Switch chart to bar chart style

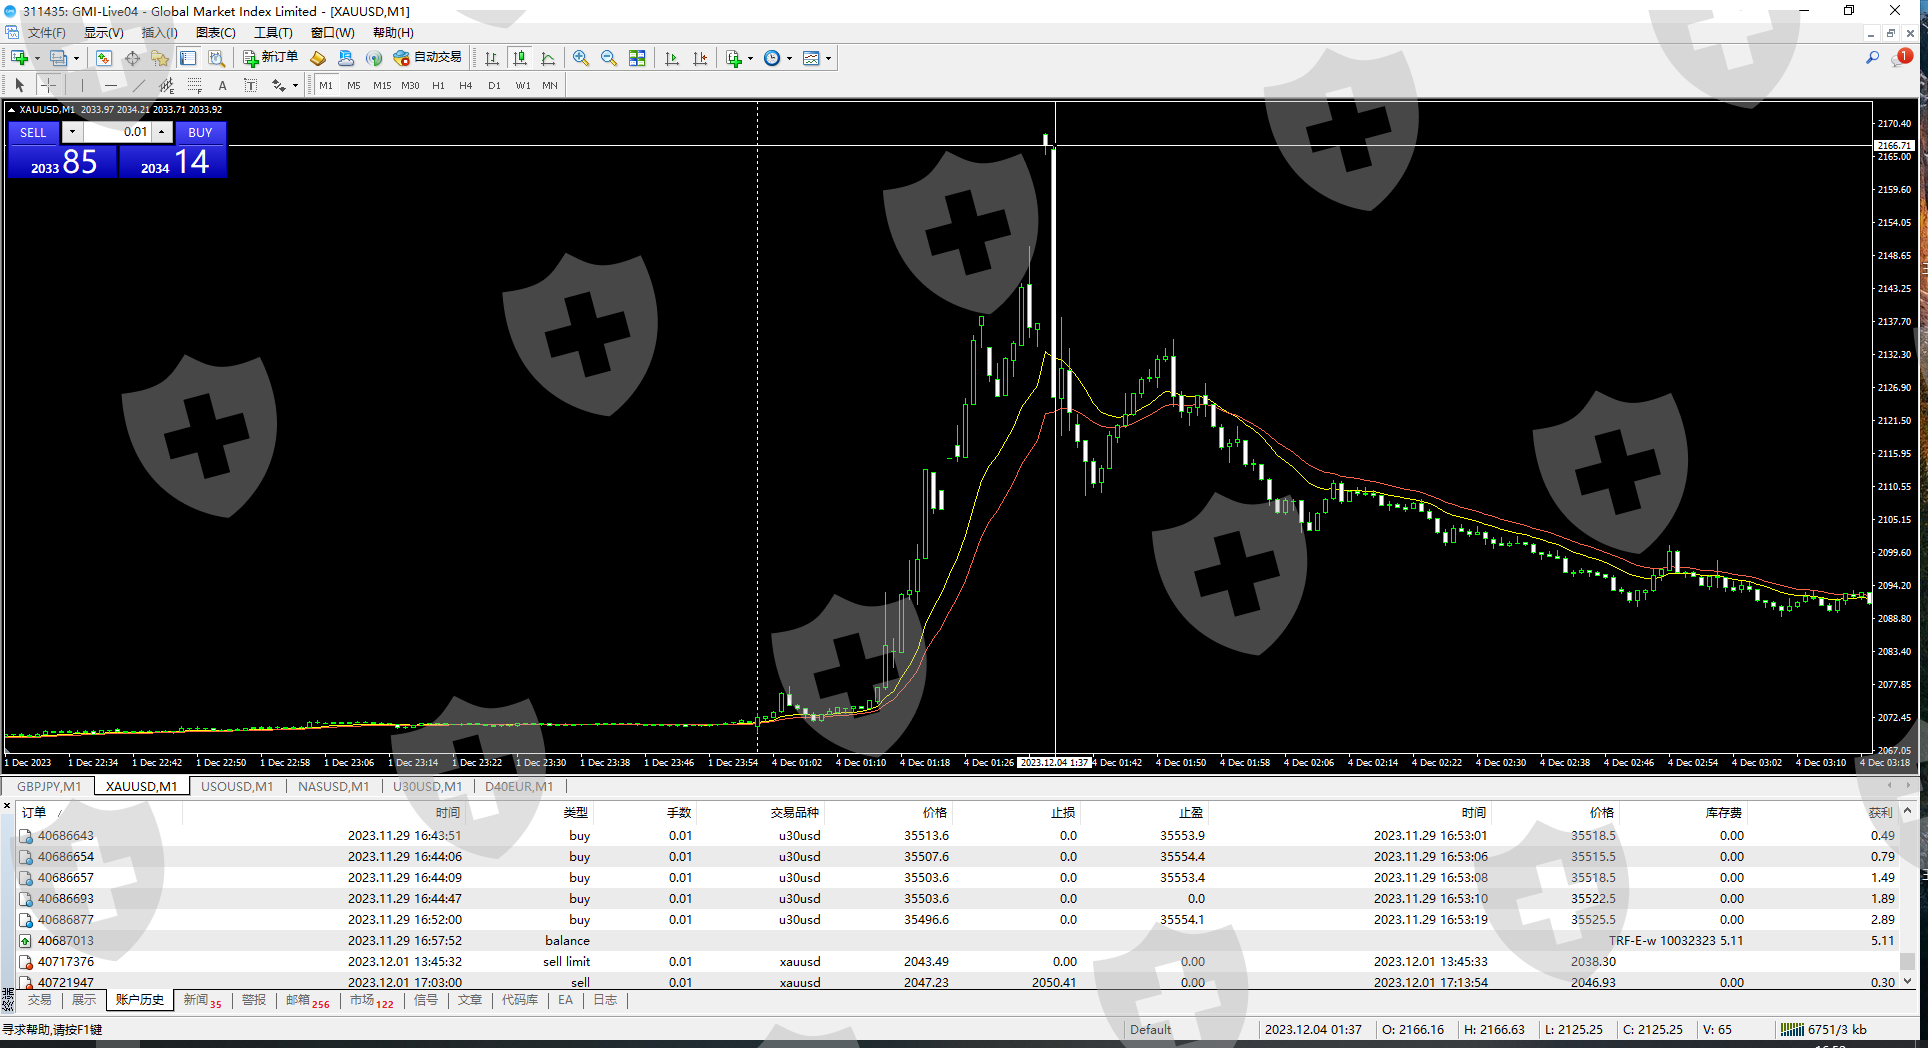click(x=492, y=58)
